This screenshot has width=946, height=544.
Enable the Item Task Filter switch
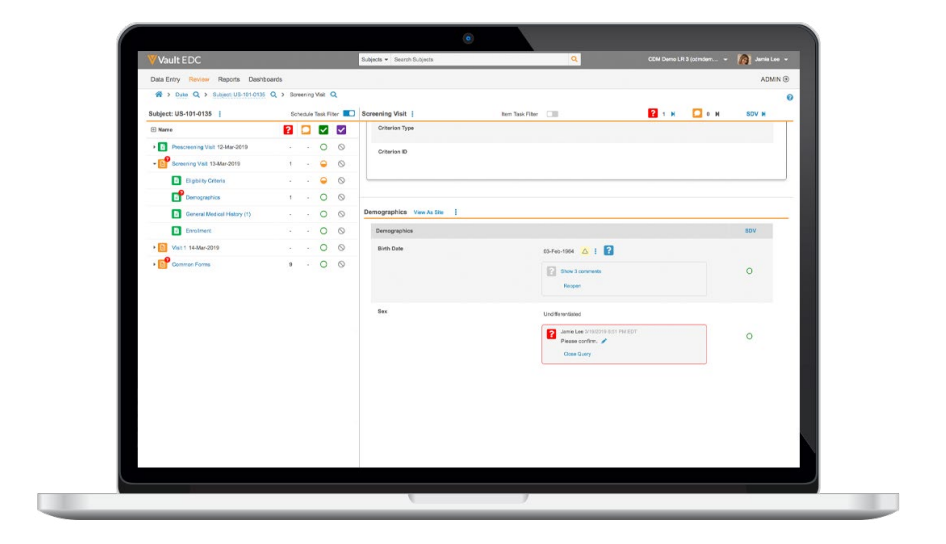552,114
